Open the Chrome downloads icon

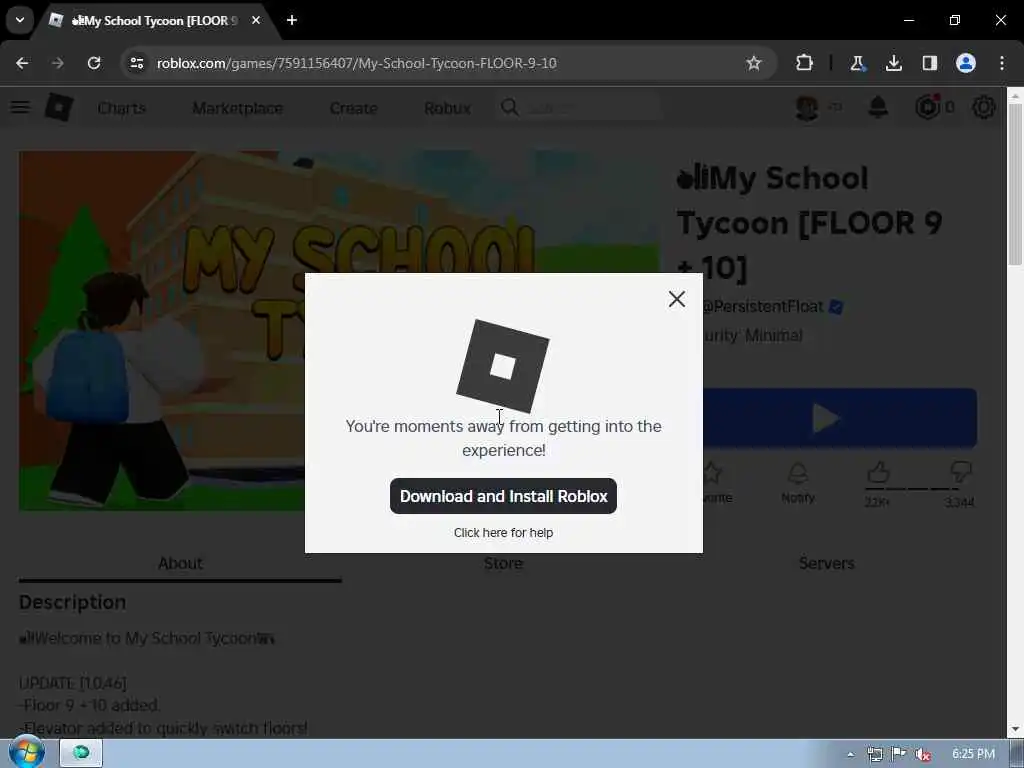pyautogui.click(x=893, y=63)
